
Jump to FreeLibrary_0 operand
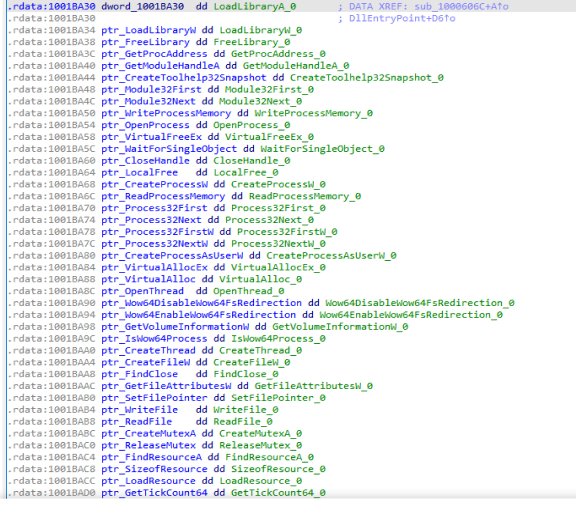[x=252, y=42]
